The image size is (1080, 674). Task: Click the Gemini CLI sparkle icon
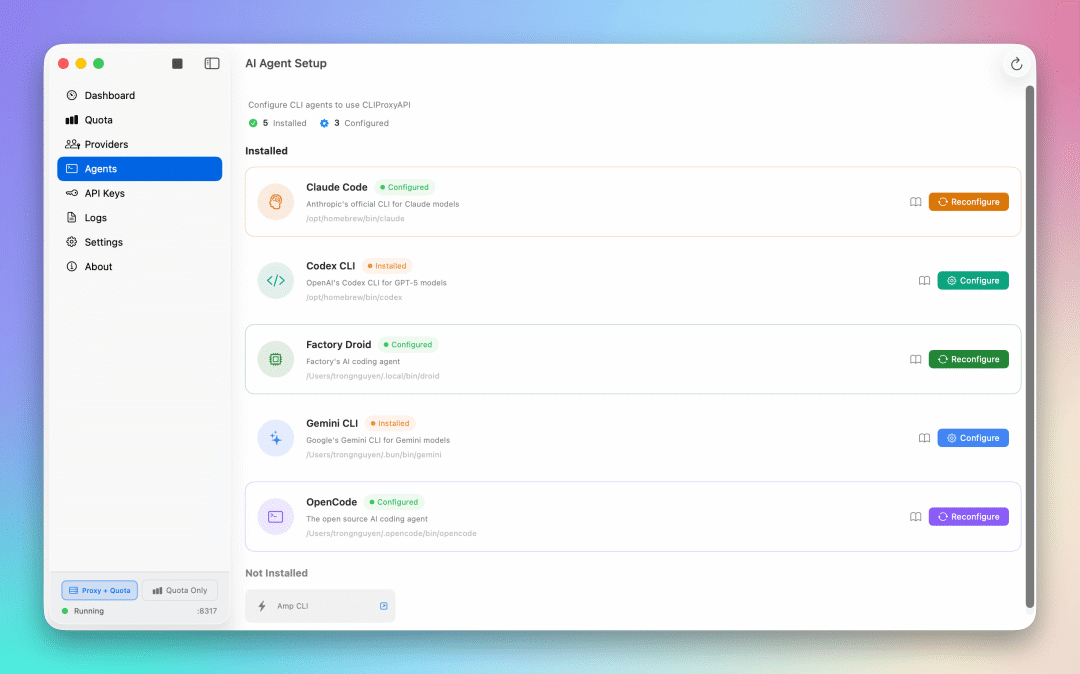(x=275, y=437)
